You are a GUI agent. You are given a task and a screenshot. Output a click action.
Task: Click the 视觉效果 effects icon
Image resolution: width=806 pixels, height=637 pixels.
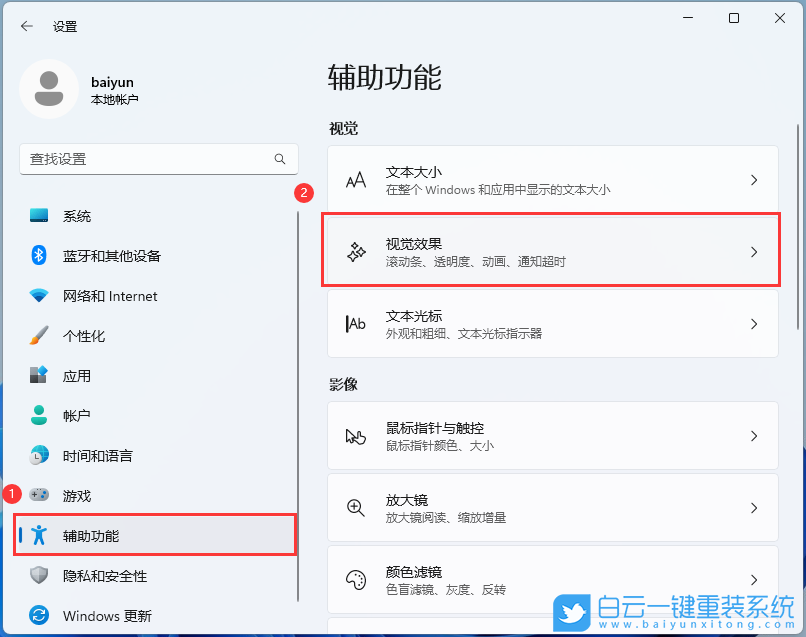[x=356, y=250]
